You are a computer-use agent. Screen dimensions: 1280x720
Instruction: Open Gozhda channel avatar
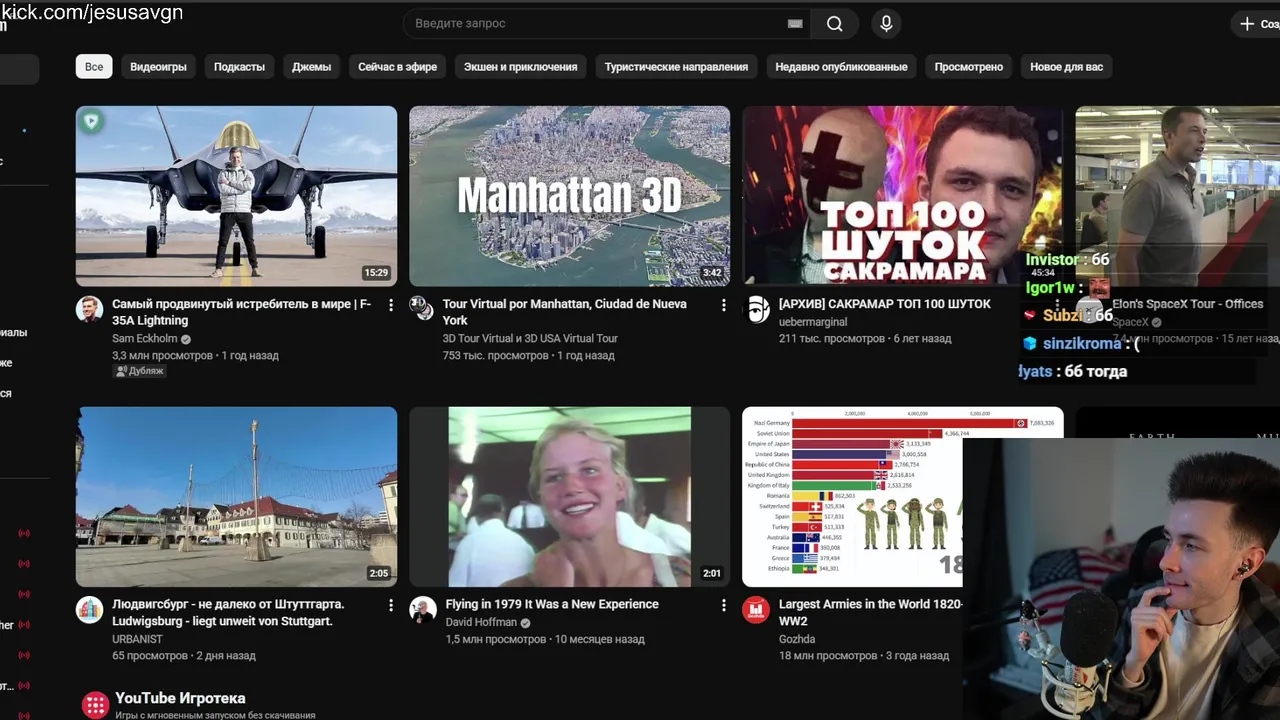[757, 610]
